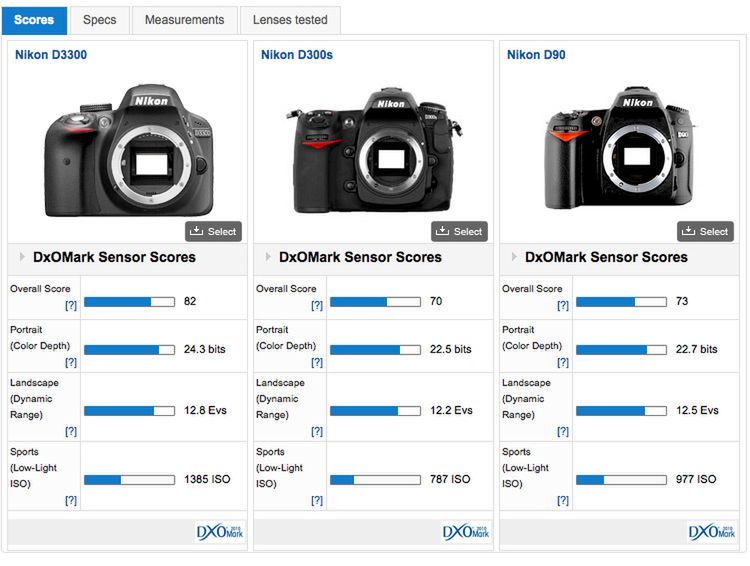Open the Specs tab
This screenshot has width=750, height=566.
coord(99,20)
